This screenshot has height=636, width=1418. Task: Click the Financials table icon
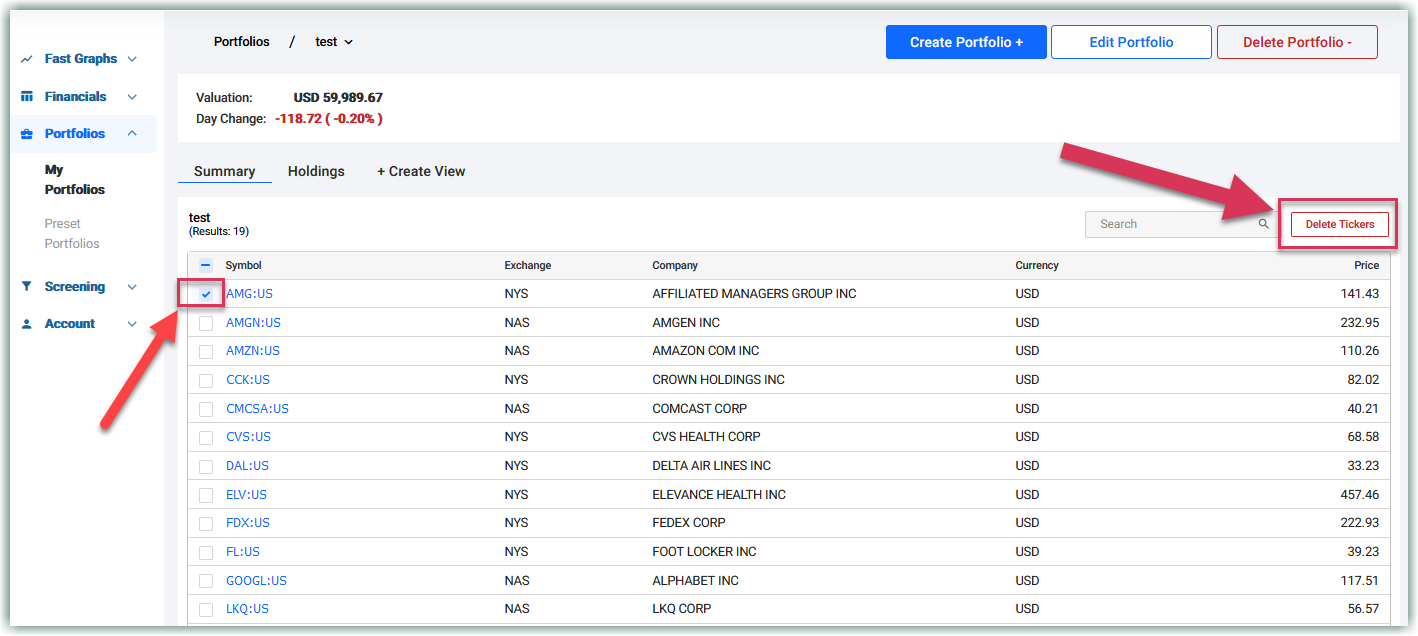(x=27, y=97)
